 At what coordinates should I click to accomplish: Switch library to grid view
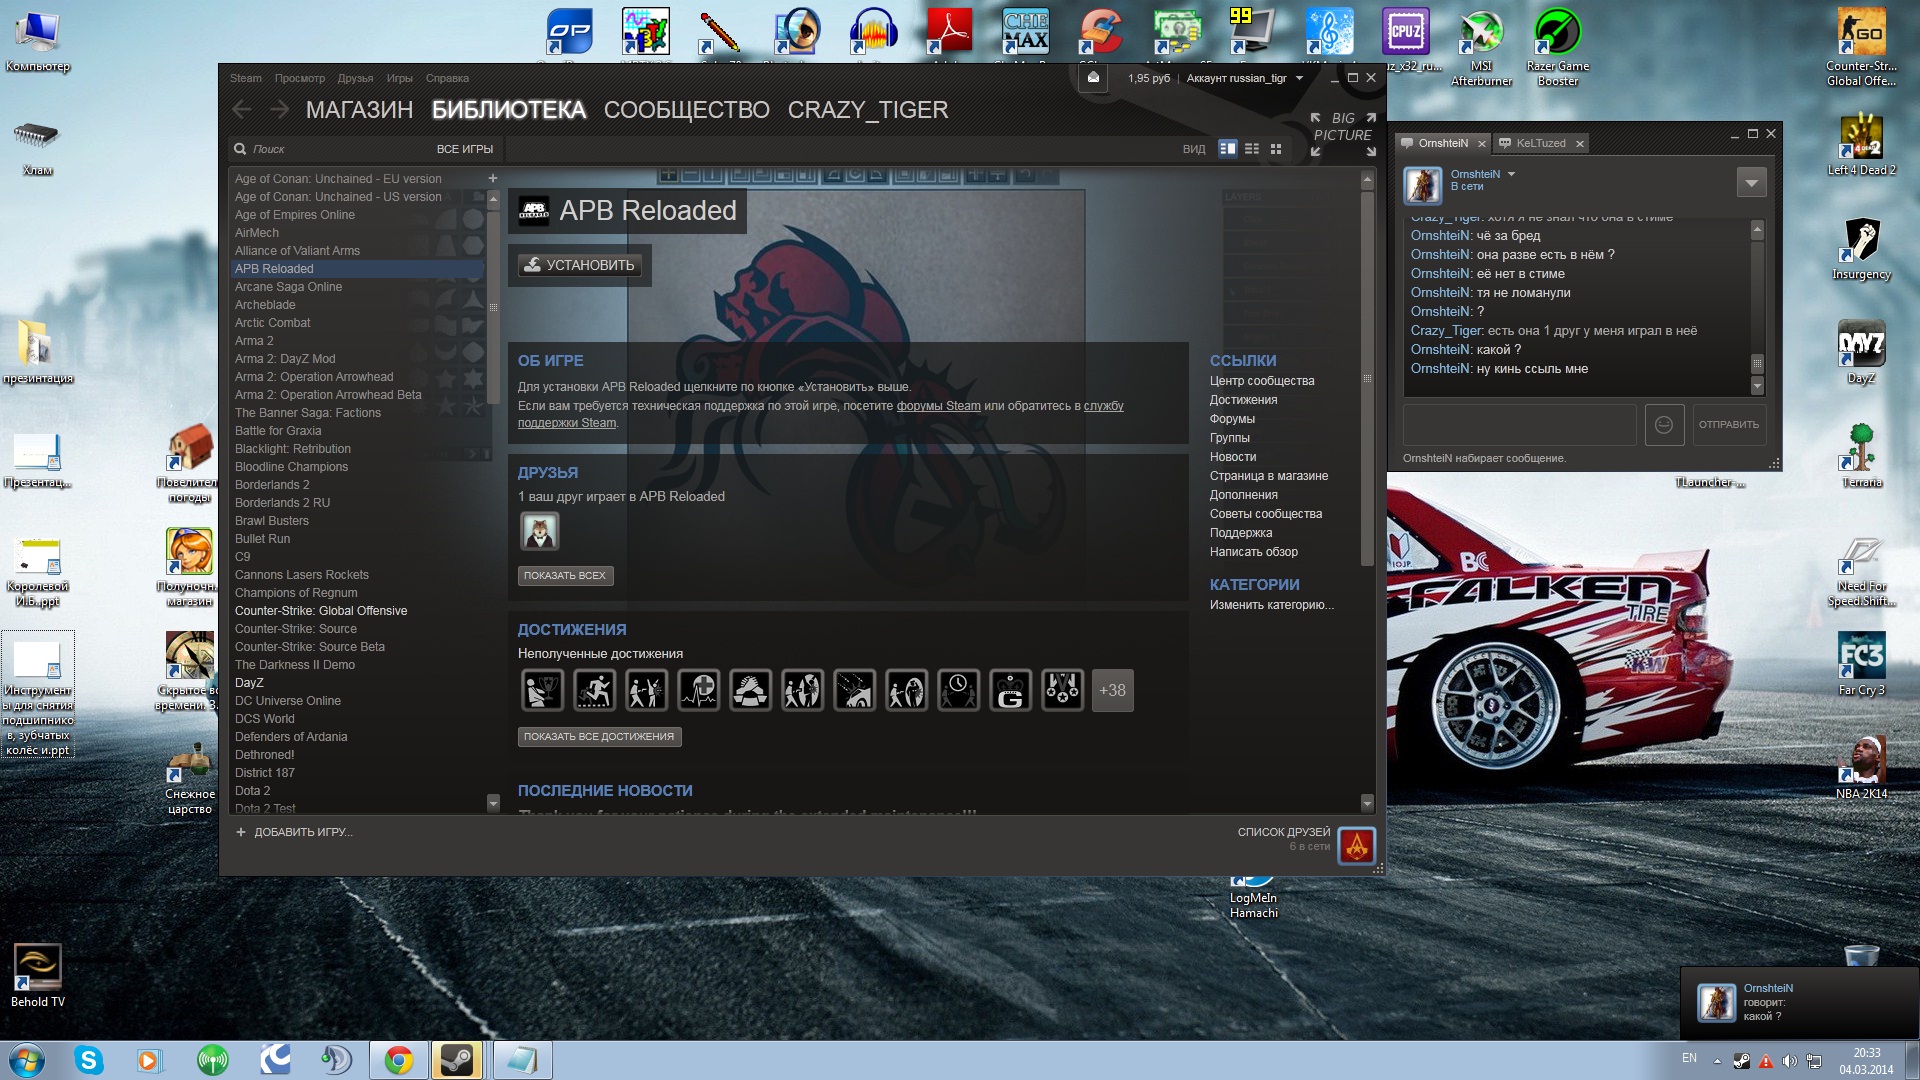(1276, 149)
